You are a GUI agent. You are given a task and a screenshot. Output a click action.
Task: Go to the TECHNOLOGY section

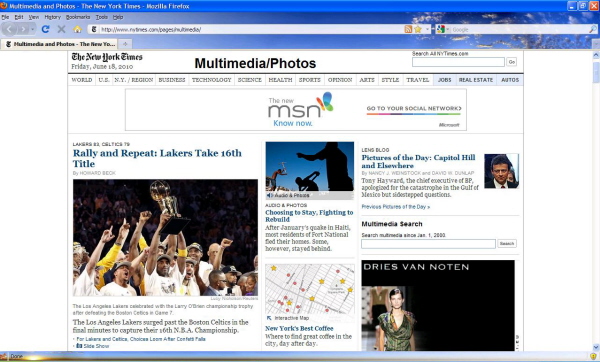211,80
